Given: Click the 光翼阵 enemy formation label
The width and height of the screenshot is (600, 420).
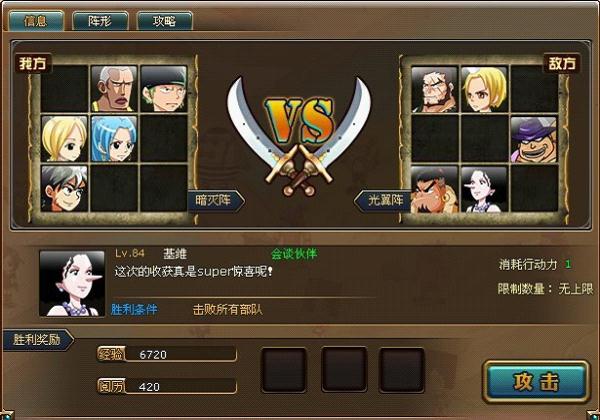Looking at the screenshot, I should point(383,200).
